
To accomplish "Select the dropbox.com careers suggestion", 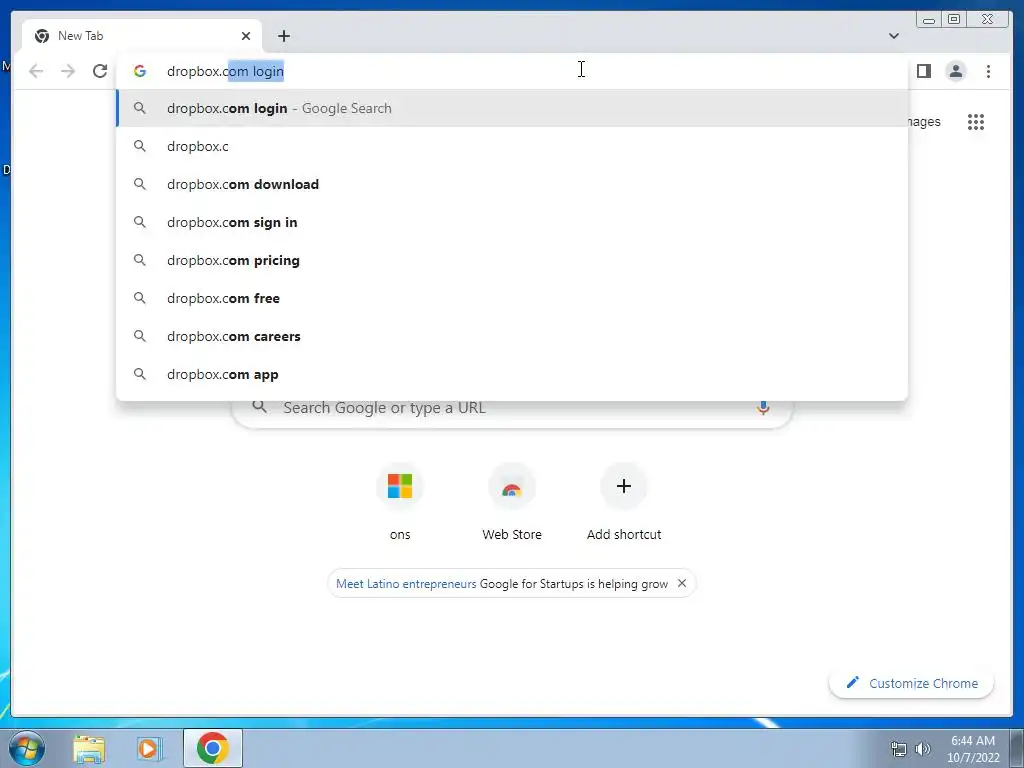I will (x=512, y=336).
